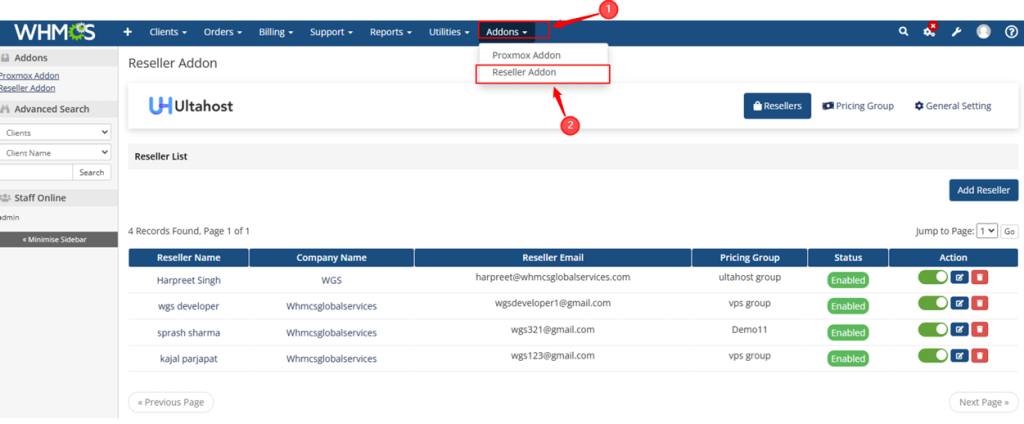This screenshot has width=1024, height=424.
Task: Open the wrench setup icon
Action: (x=956, y=32)
